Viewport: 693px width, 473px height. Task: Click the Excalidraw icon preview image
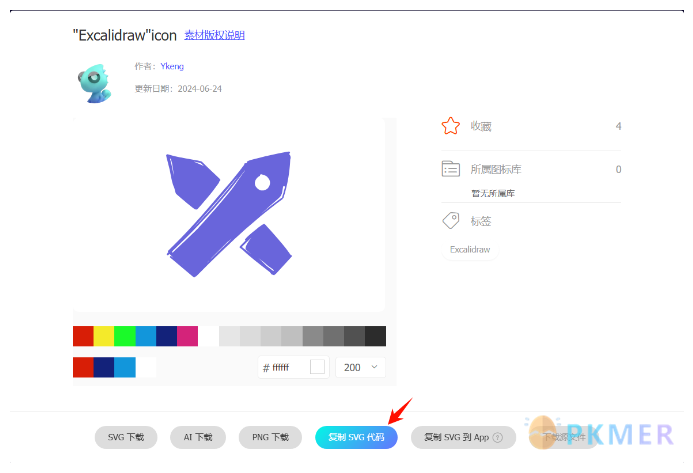point(229,214)
